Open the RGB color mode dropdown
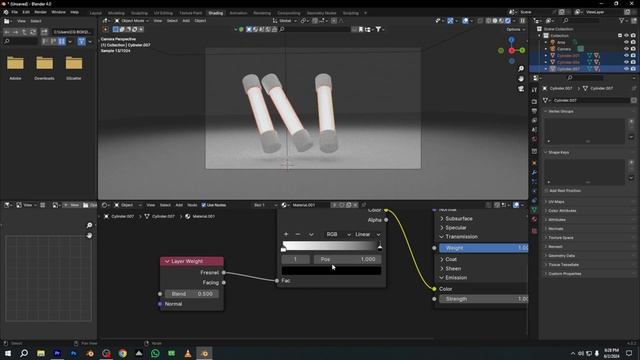Image resolution: width=640 pixels, height=360 pixels. [x=338, y=234]
